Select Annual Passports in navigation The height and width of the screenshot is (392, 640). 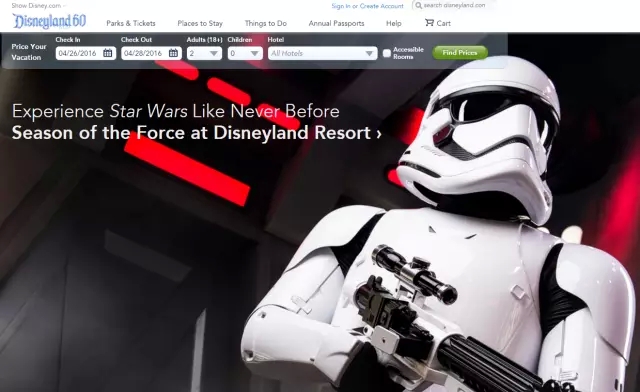(336, 23)
